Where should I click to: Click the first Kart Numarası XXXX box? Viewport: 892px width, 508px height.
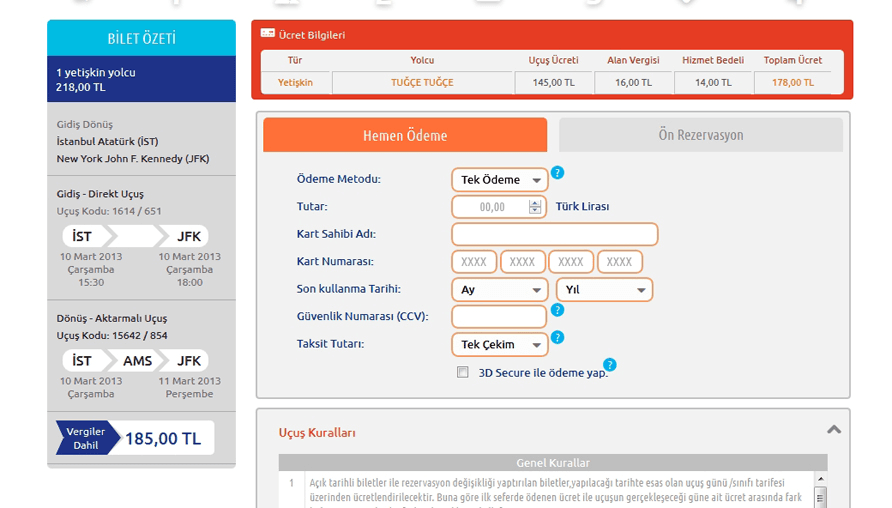coord(474,262)
